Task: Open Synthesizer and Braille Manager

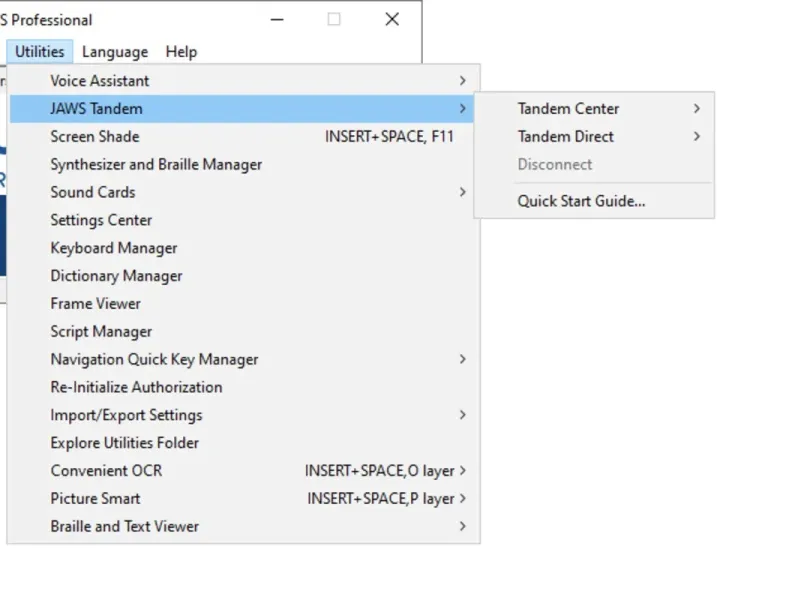Action: pos(156,165)
